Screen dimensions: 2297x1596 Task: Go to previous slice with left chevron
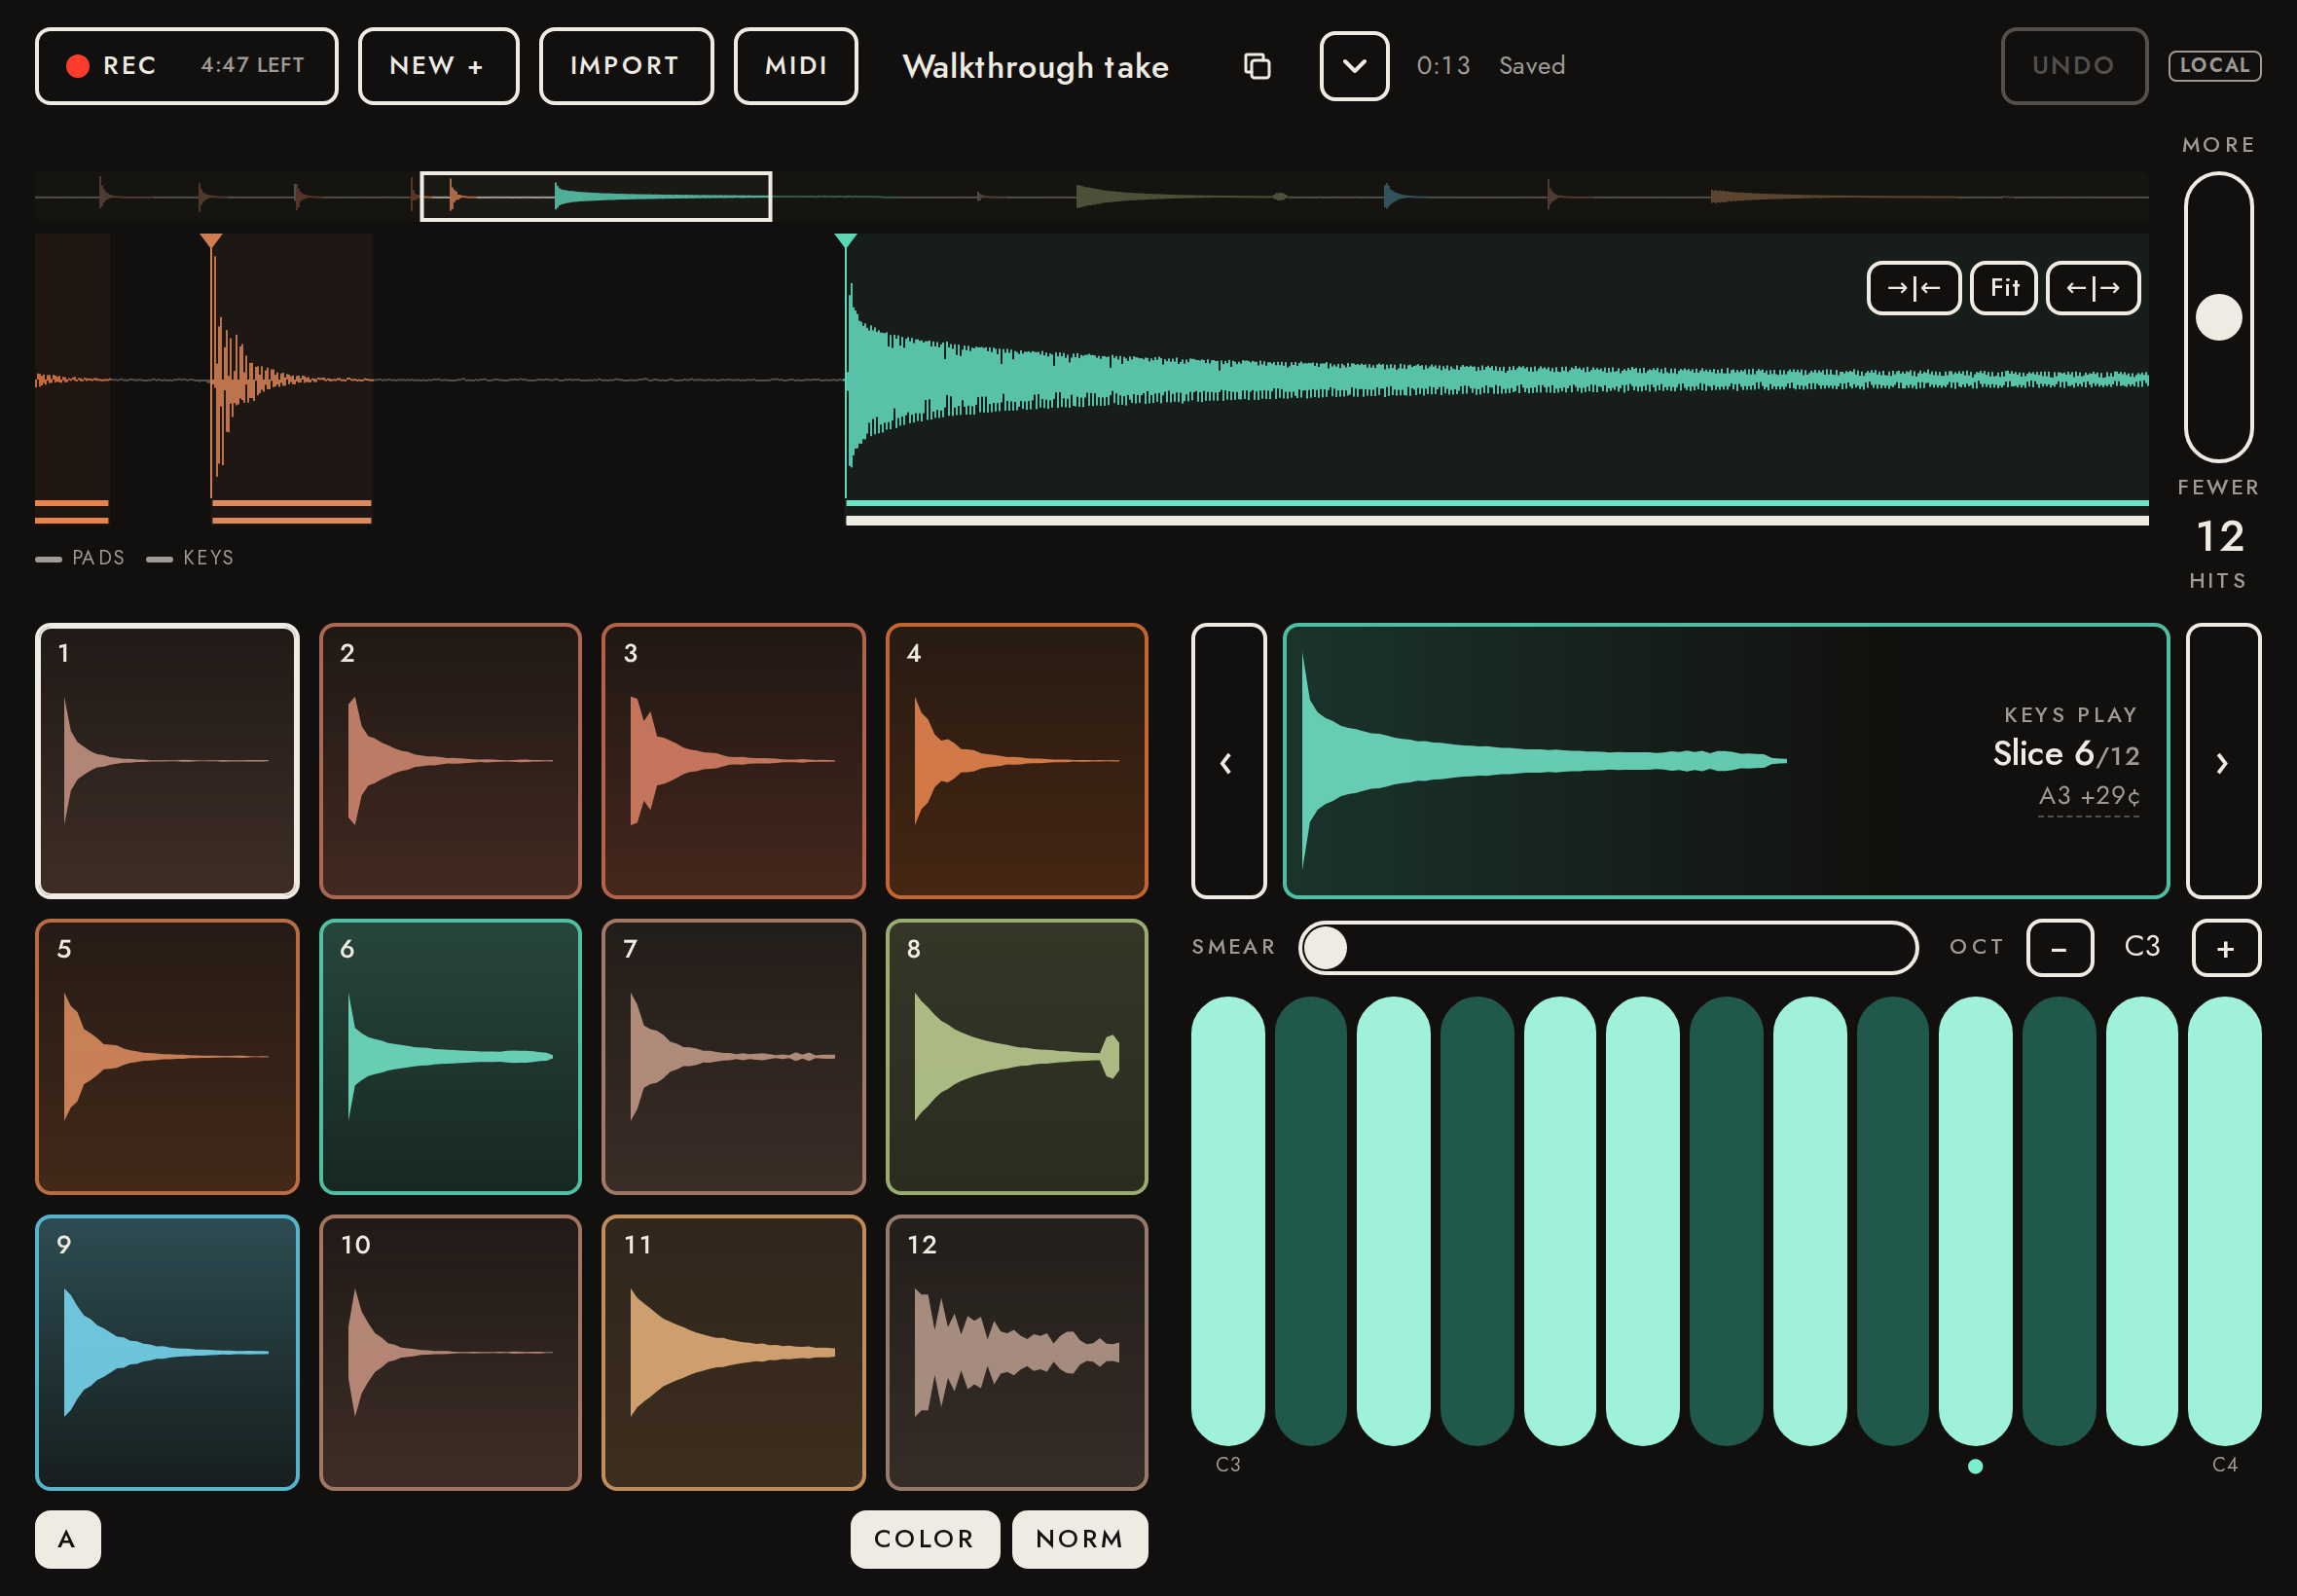tap(1228, 761)
